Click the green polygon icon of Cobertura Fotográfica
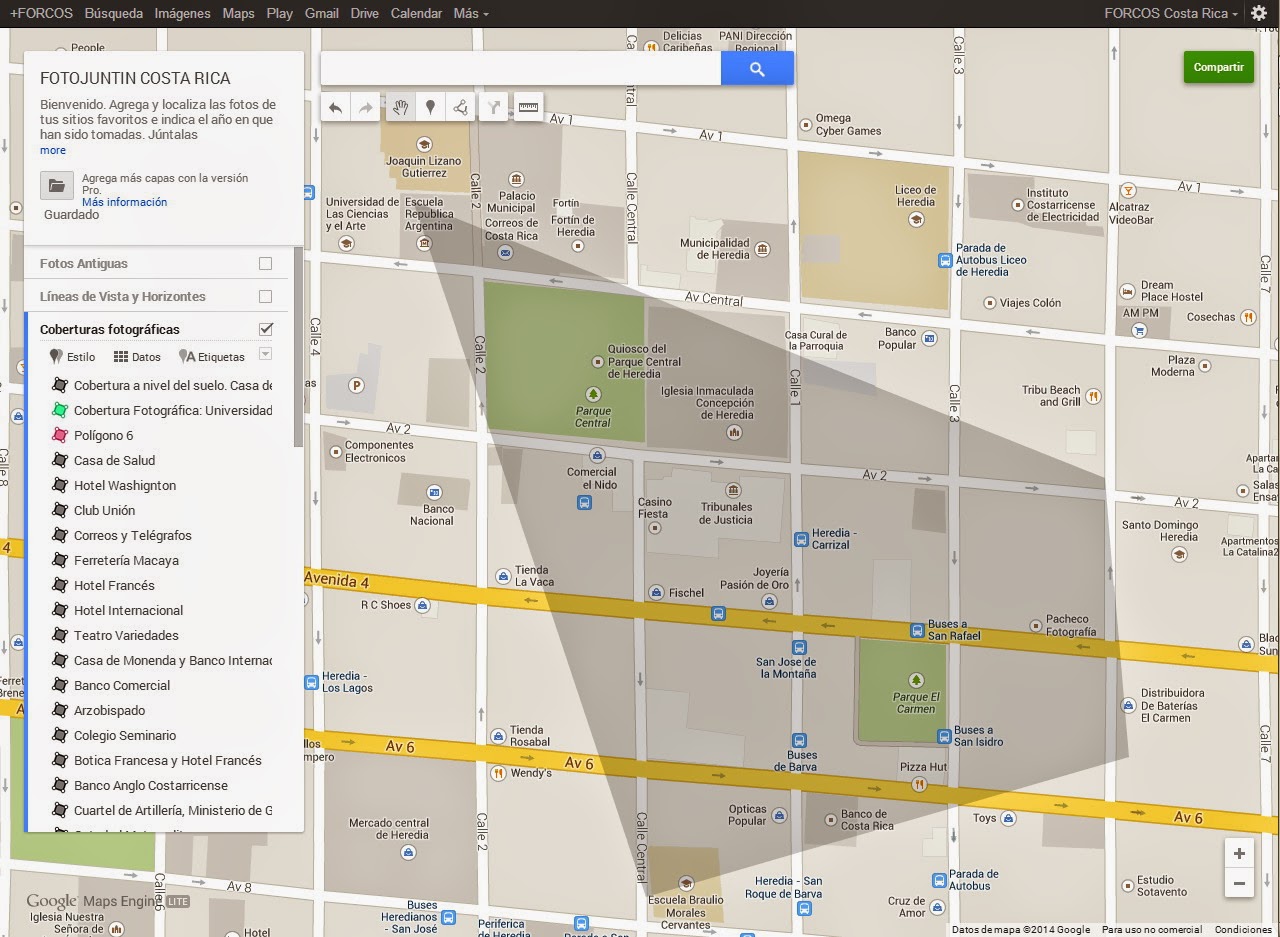This screenshot has height=937, width=1280. click(x=59, y=410)
